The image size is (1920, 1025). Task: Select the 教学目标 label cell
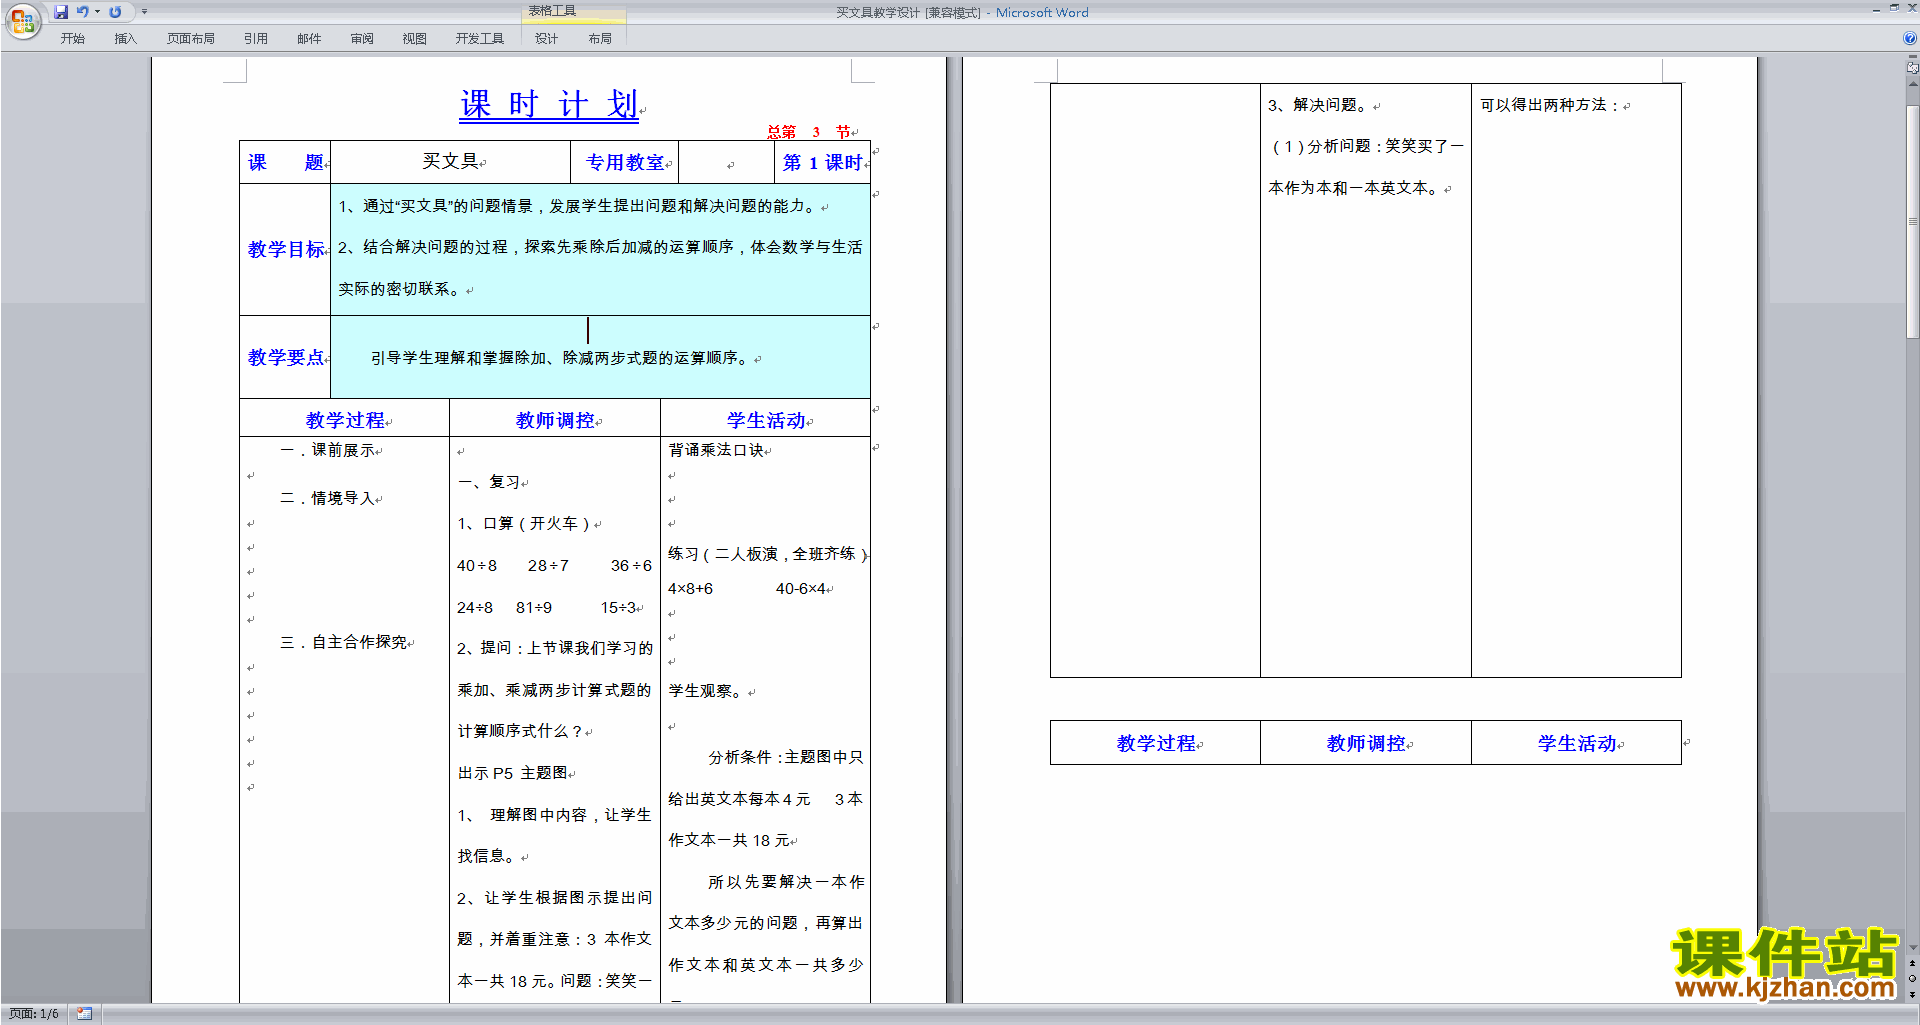(x=285, y=249)
